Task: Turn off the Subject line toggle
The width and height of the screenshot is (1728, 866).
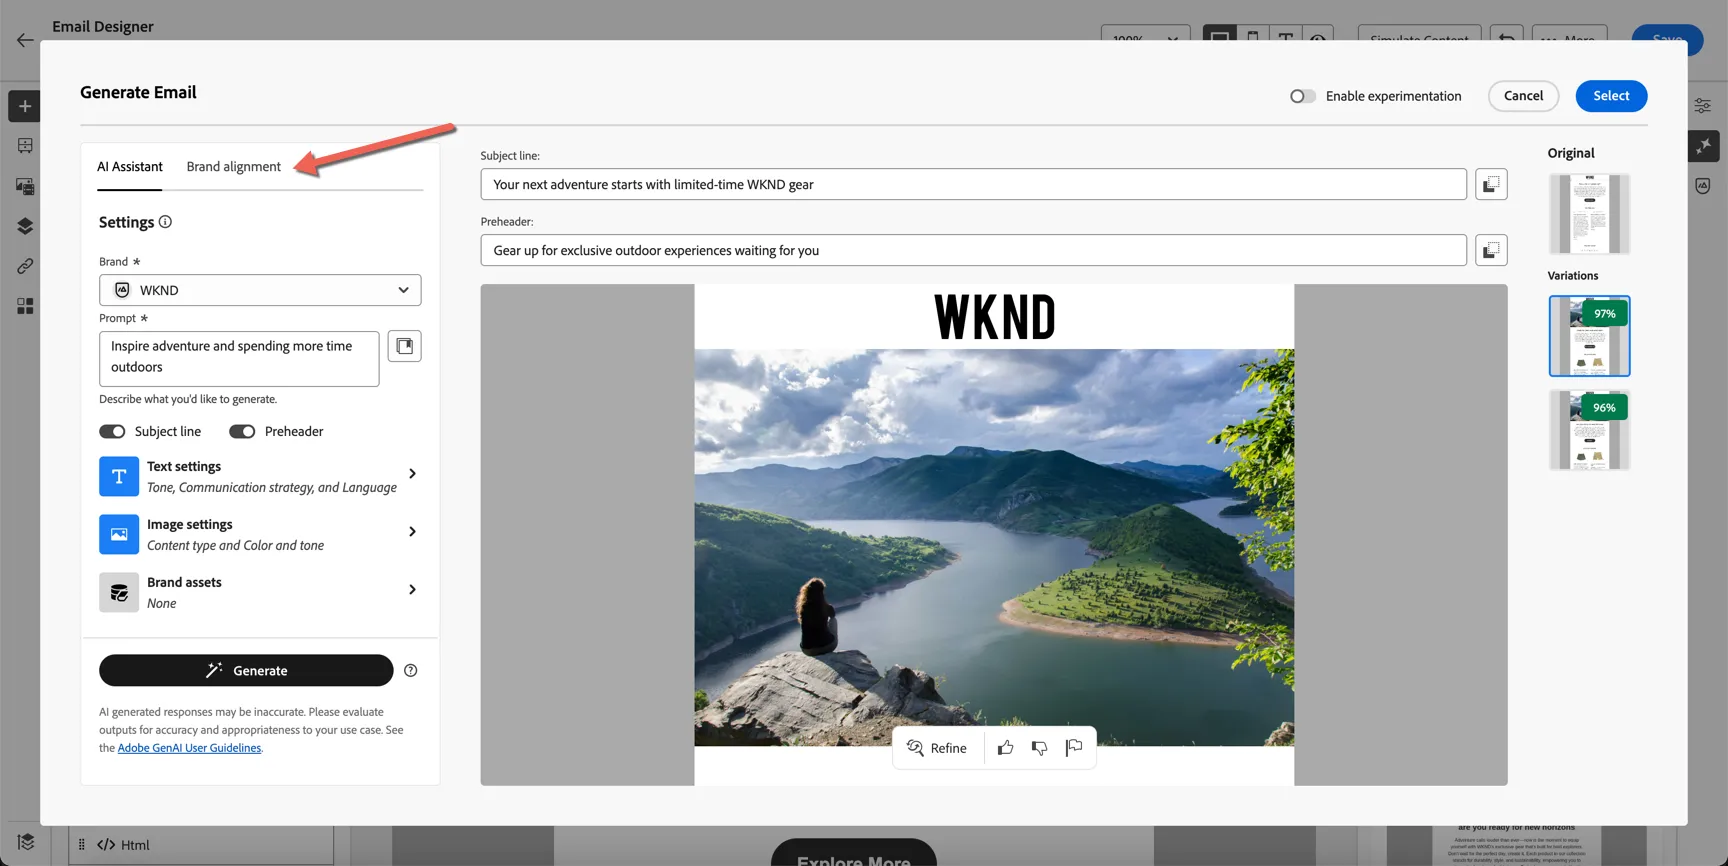Action: 112,432
